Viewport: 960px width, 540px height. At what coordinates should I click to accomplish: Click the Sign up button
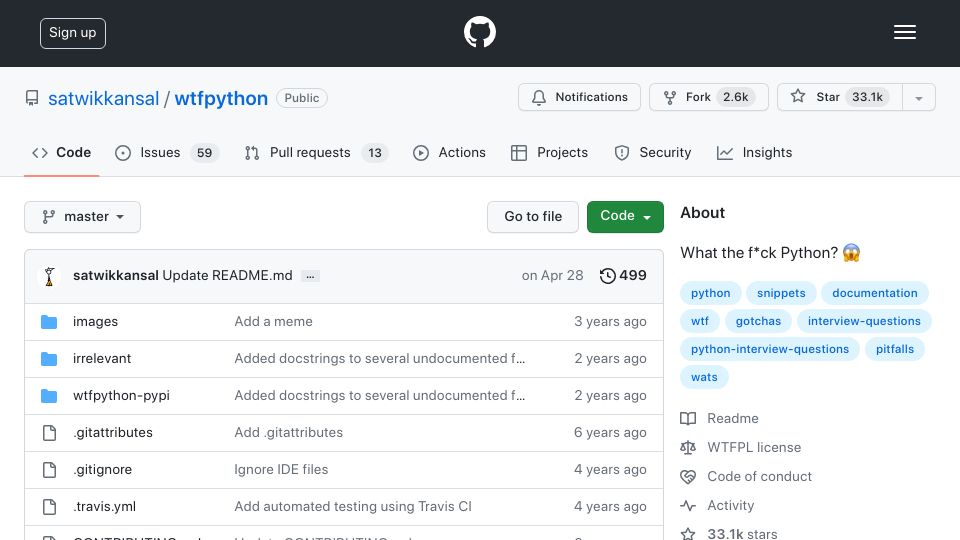click(x=73, y=33)
